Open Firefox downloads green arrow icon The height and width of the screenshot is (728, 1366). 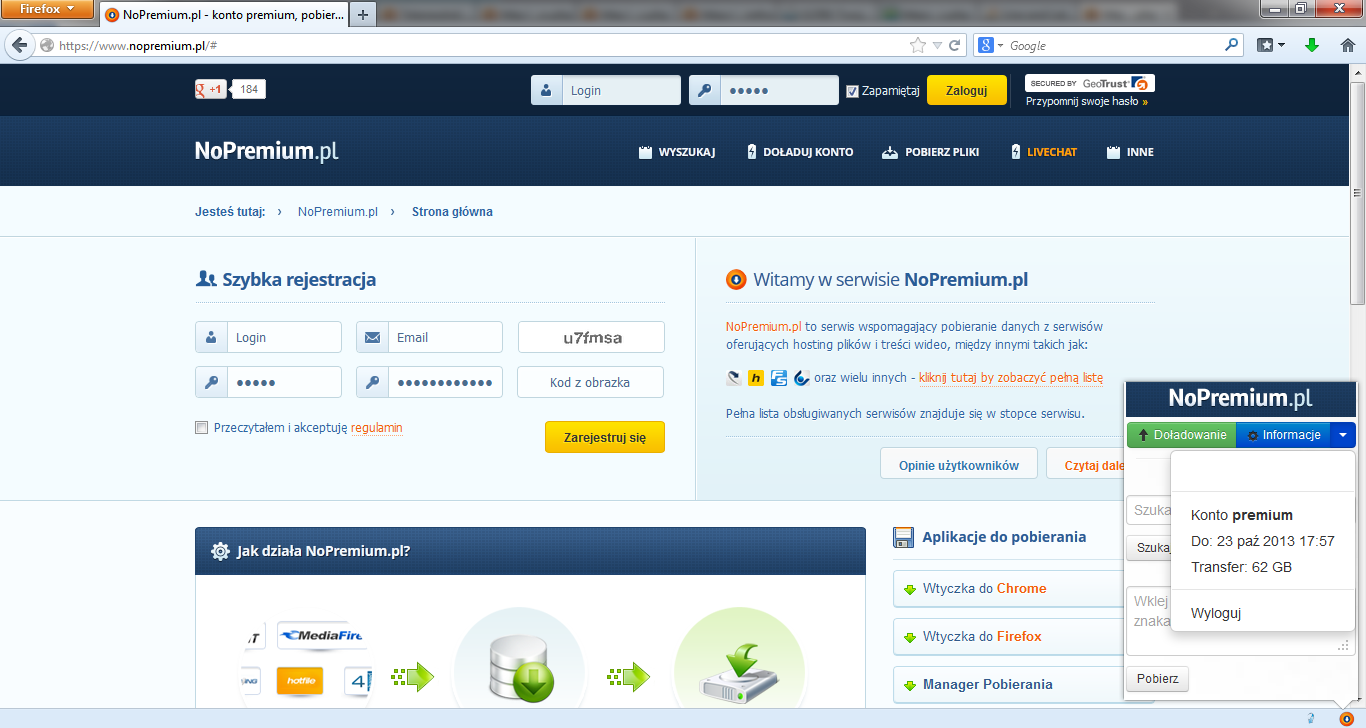click(x=1312, y=45)
